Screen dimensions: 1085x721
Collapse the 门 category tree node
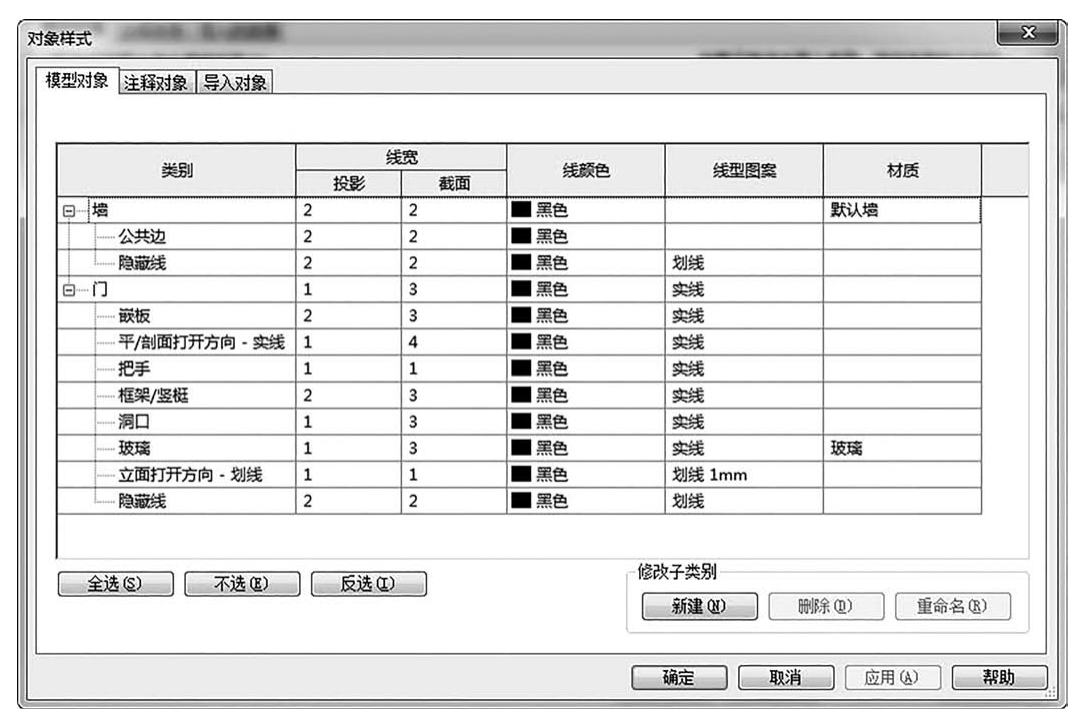[69, 290]
